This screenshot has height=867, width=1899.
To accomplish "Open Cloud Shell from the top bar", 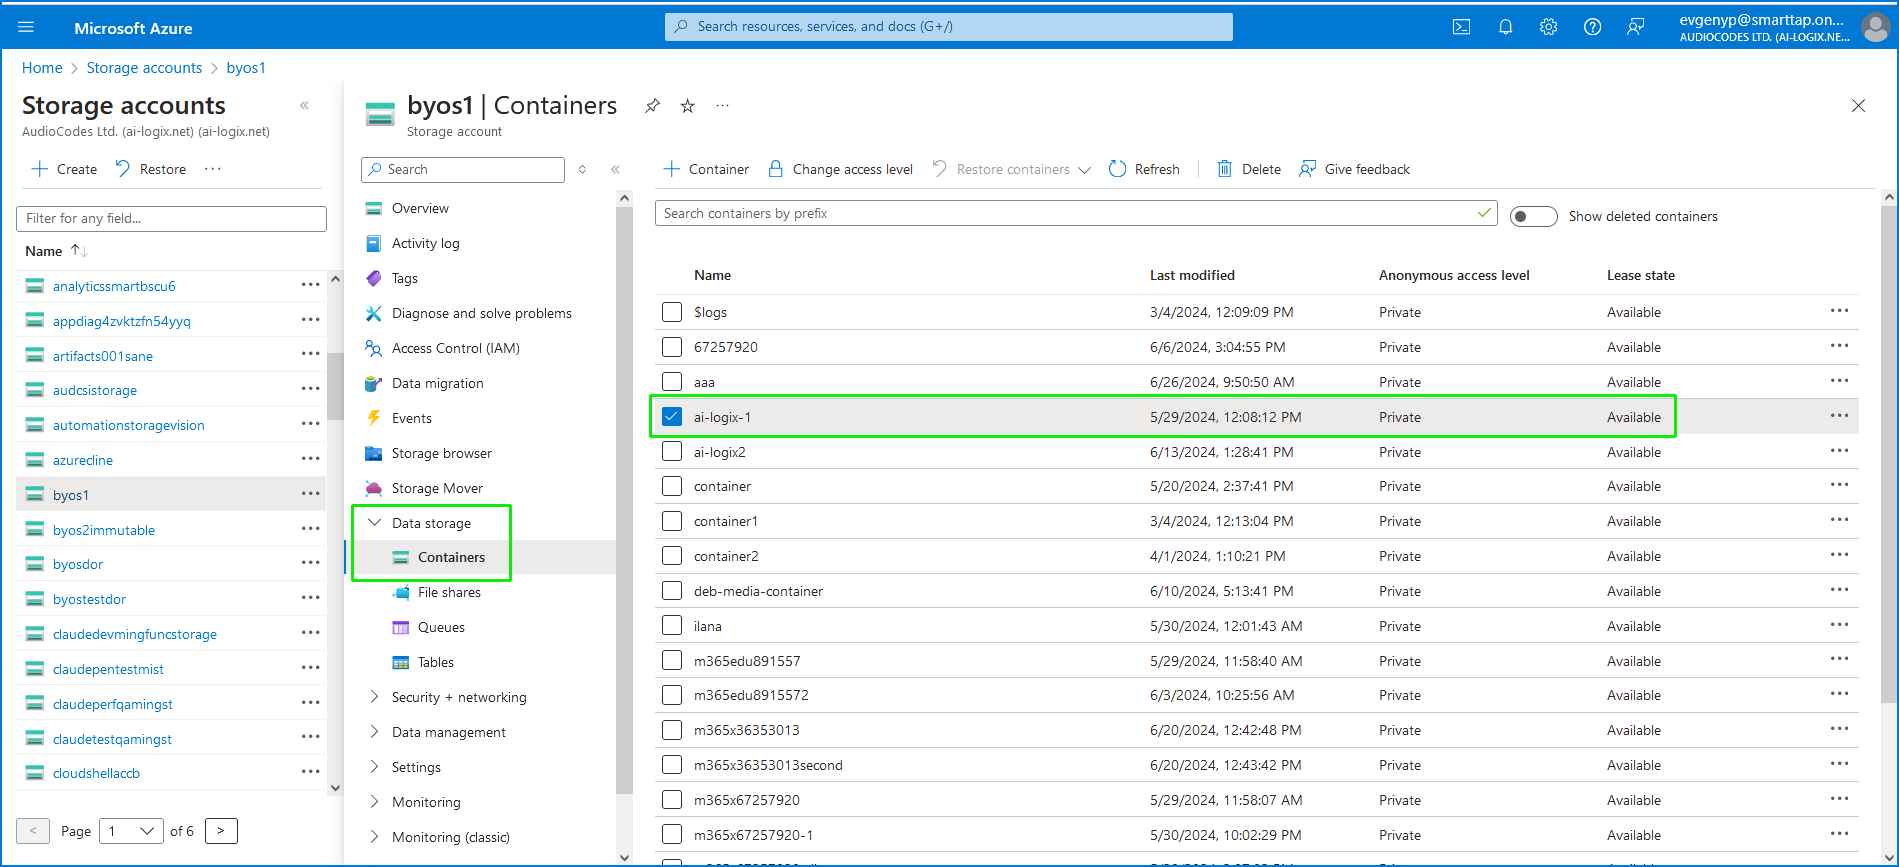I will click(x=1461, y=27).
